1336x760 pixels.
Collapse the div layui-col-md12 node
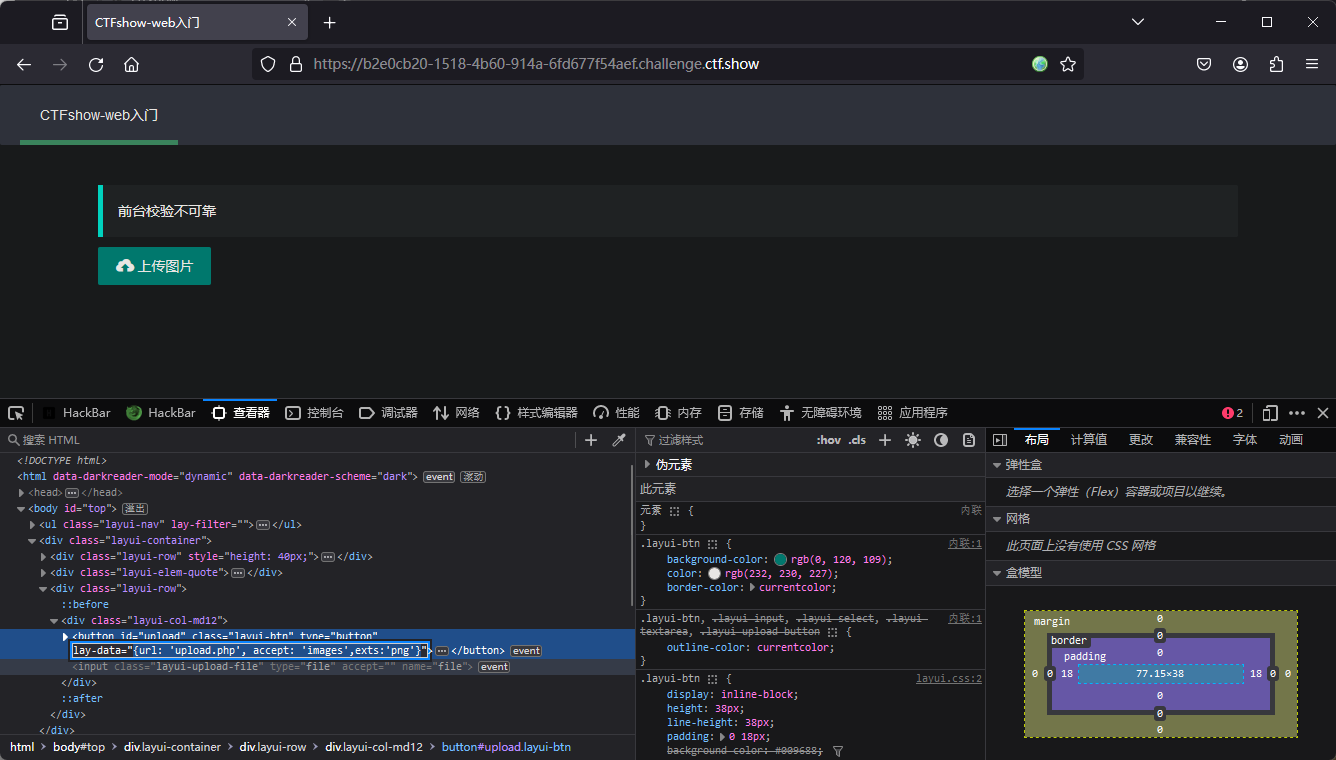click(x=54, y=621)
